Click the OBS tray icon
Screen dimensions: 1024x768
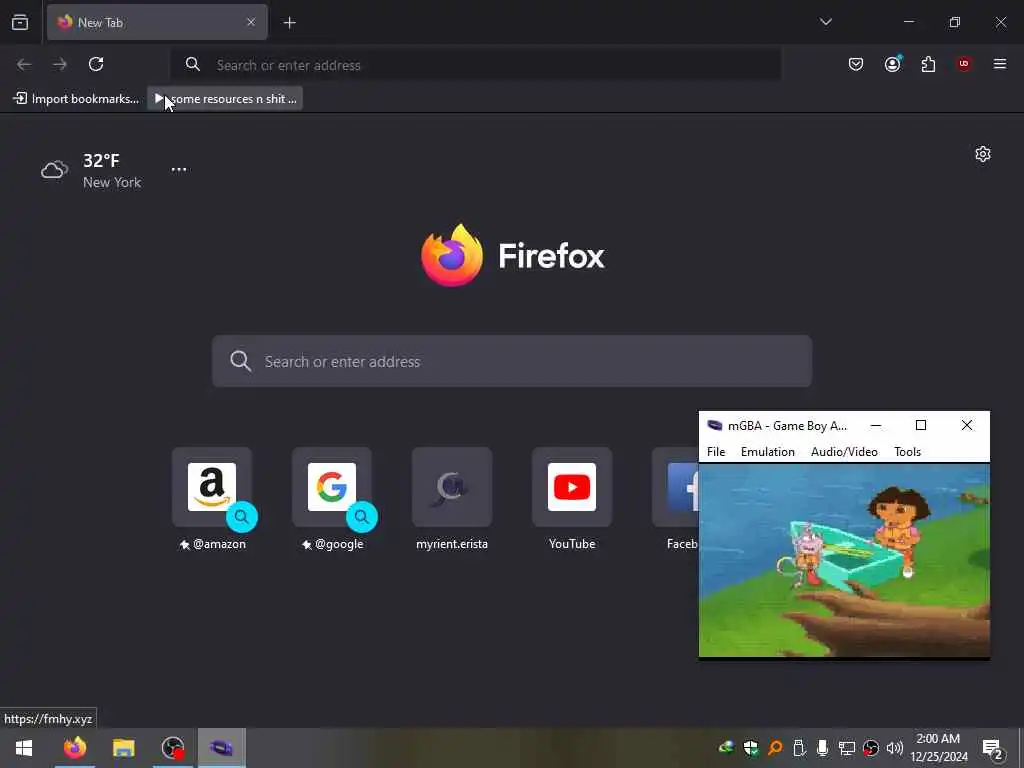click(x=871, y=748)
